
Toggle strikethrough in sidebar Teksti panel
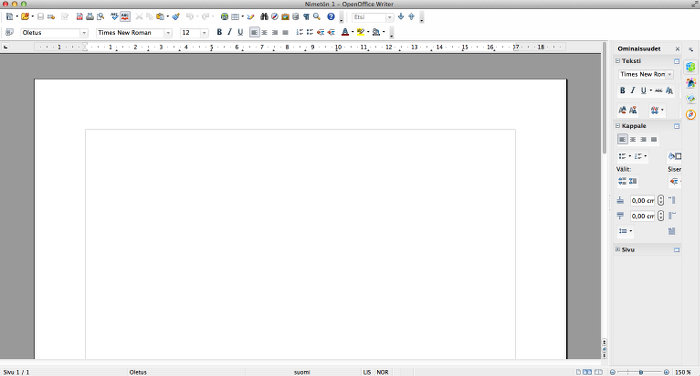658,90
